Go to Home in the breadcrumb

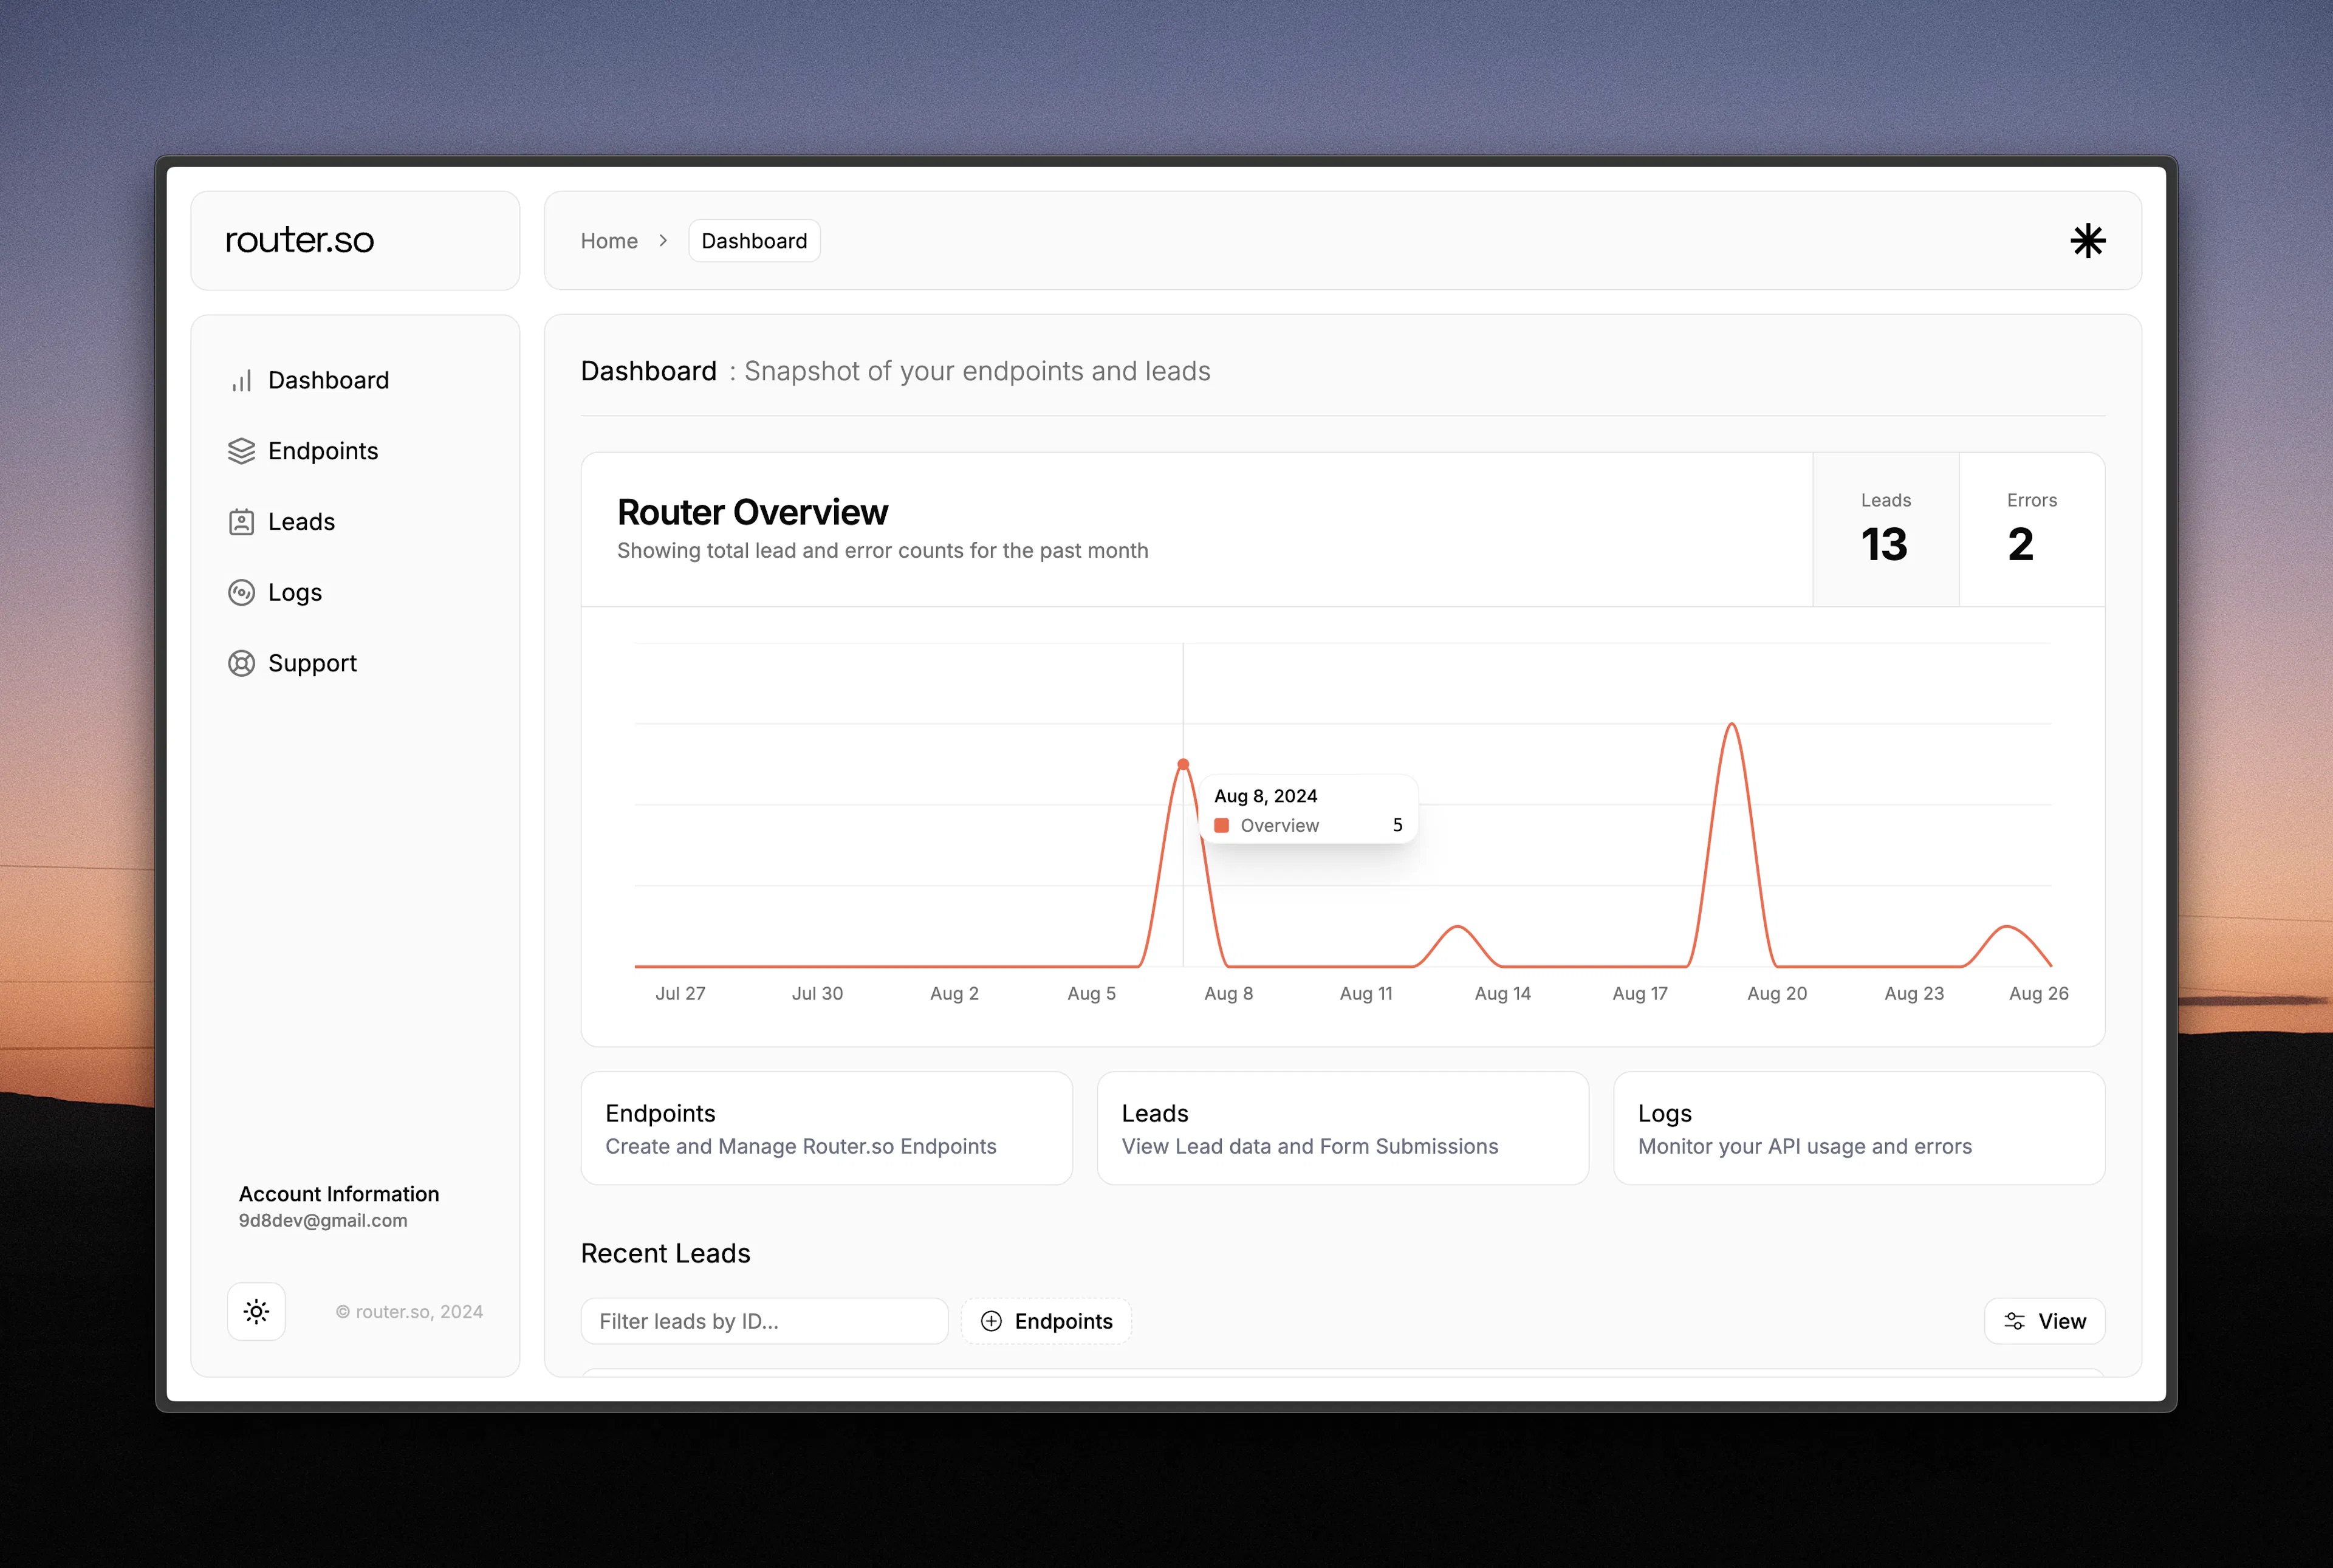[609, 241]
